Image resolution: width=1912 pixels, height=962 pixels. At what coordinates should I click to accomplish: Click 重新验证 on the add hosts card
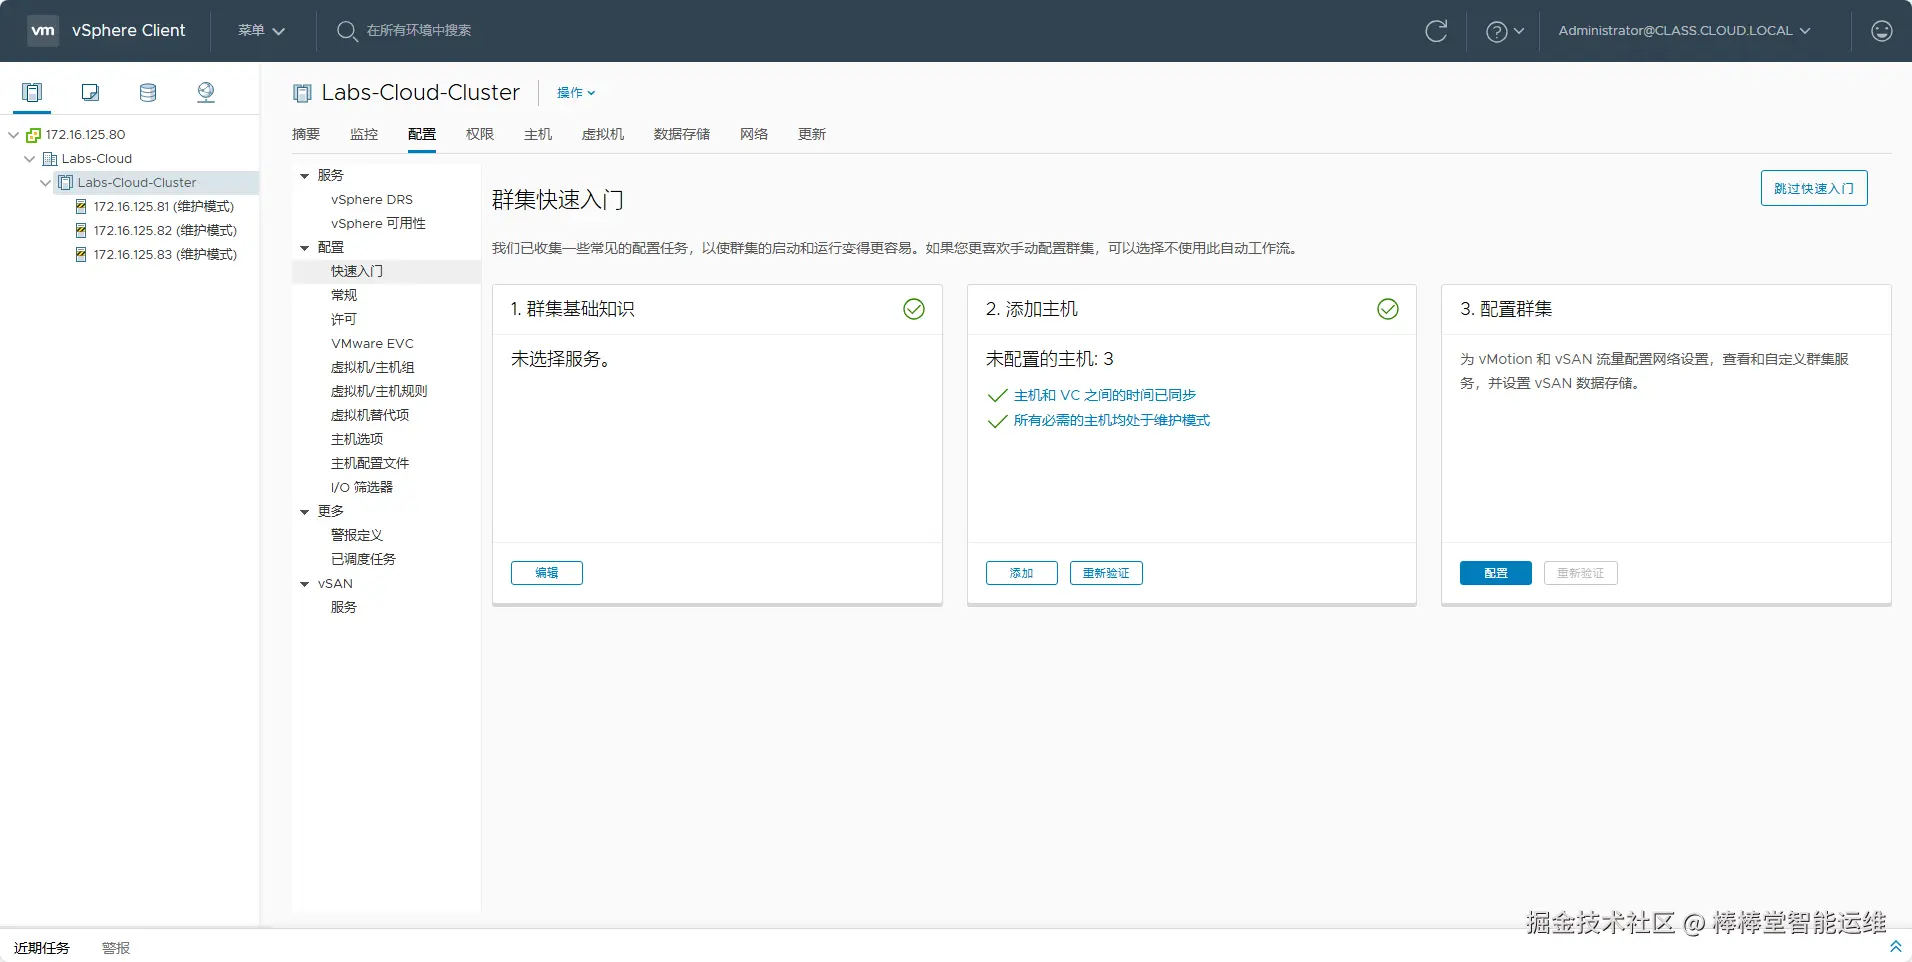coord(1106,573)
